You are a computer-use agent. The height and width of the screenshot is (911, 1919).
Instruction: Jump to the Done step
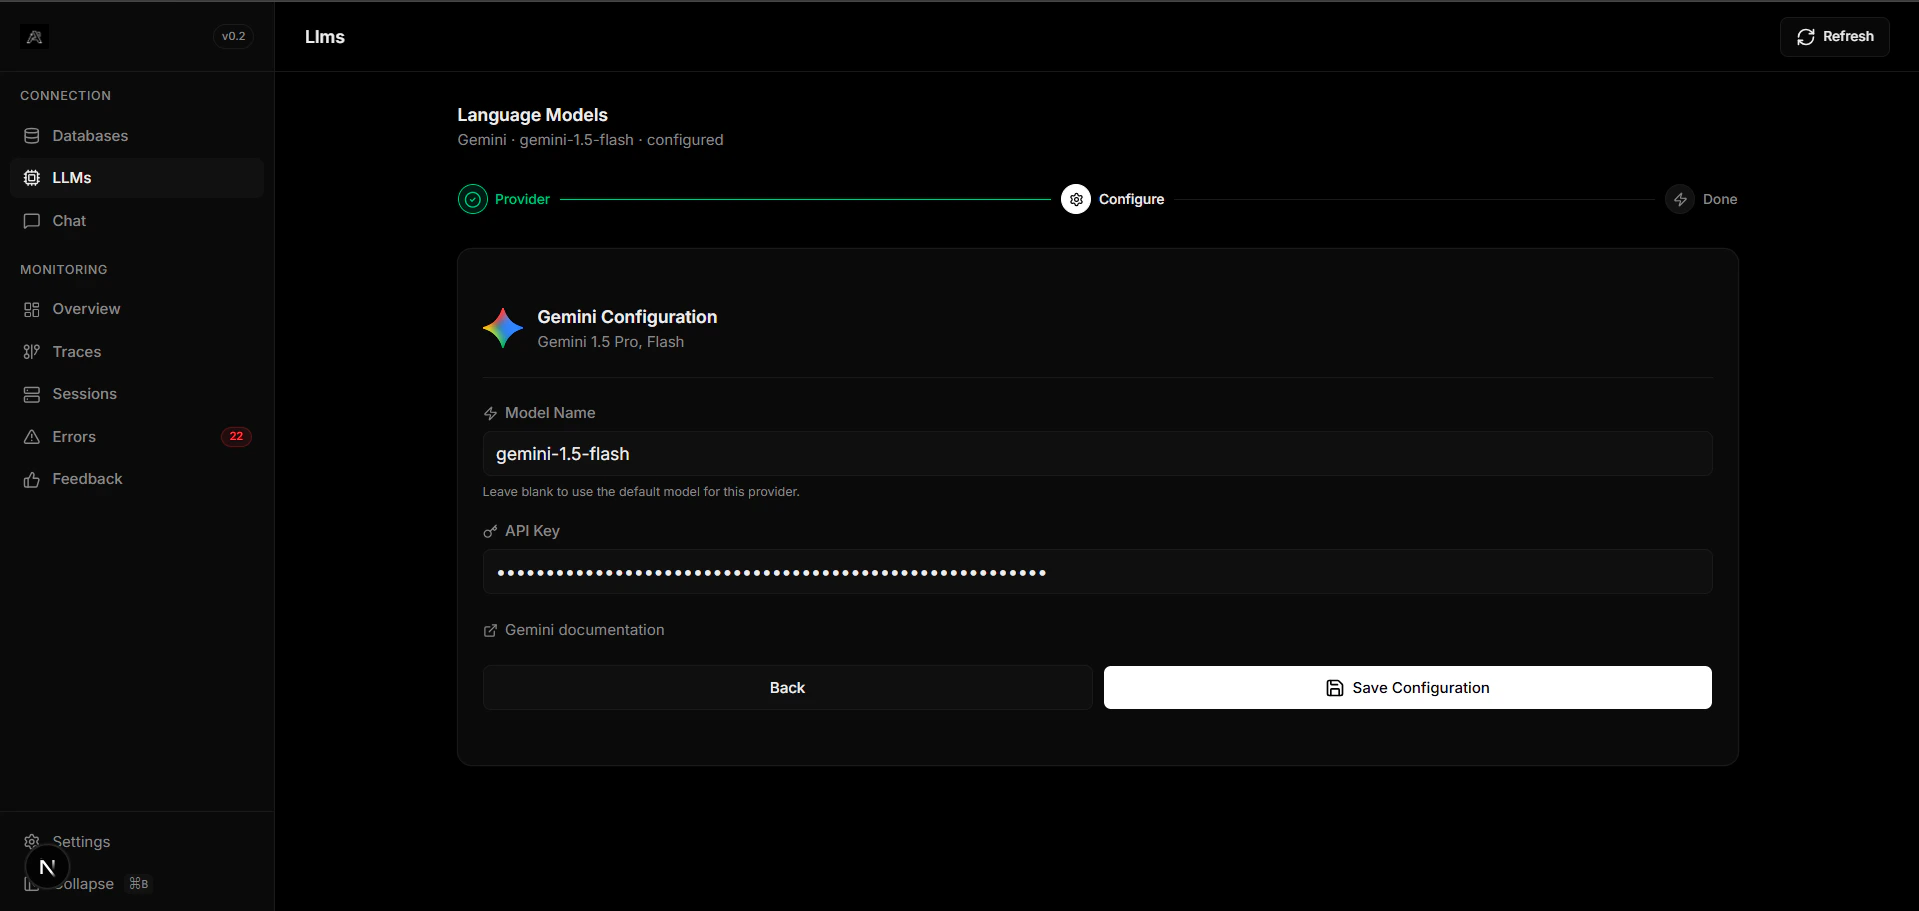pyautogui.click(x=1701, y=199)
